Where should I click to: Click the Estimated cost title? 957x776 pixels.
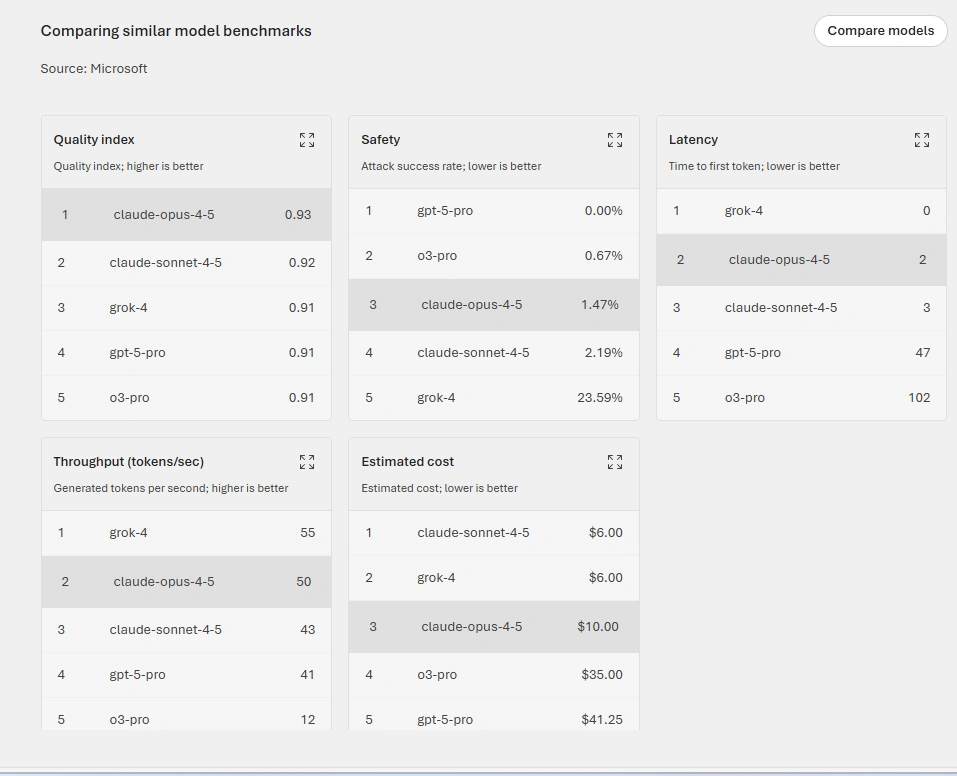(407, 462)
